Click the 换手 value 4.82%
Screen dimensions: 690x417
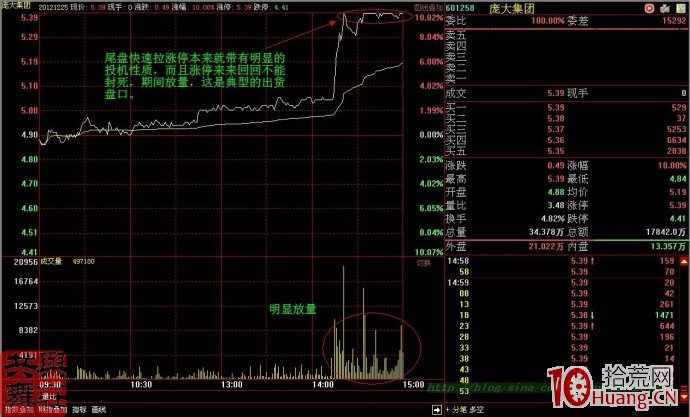pyautogui.click(x=553, y=219)
